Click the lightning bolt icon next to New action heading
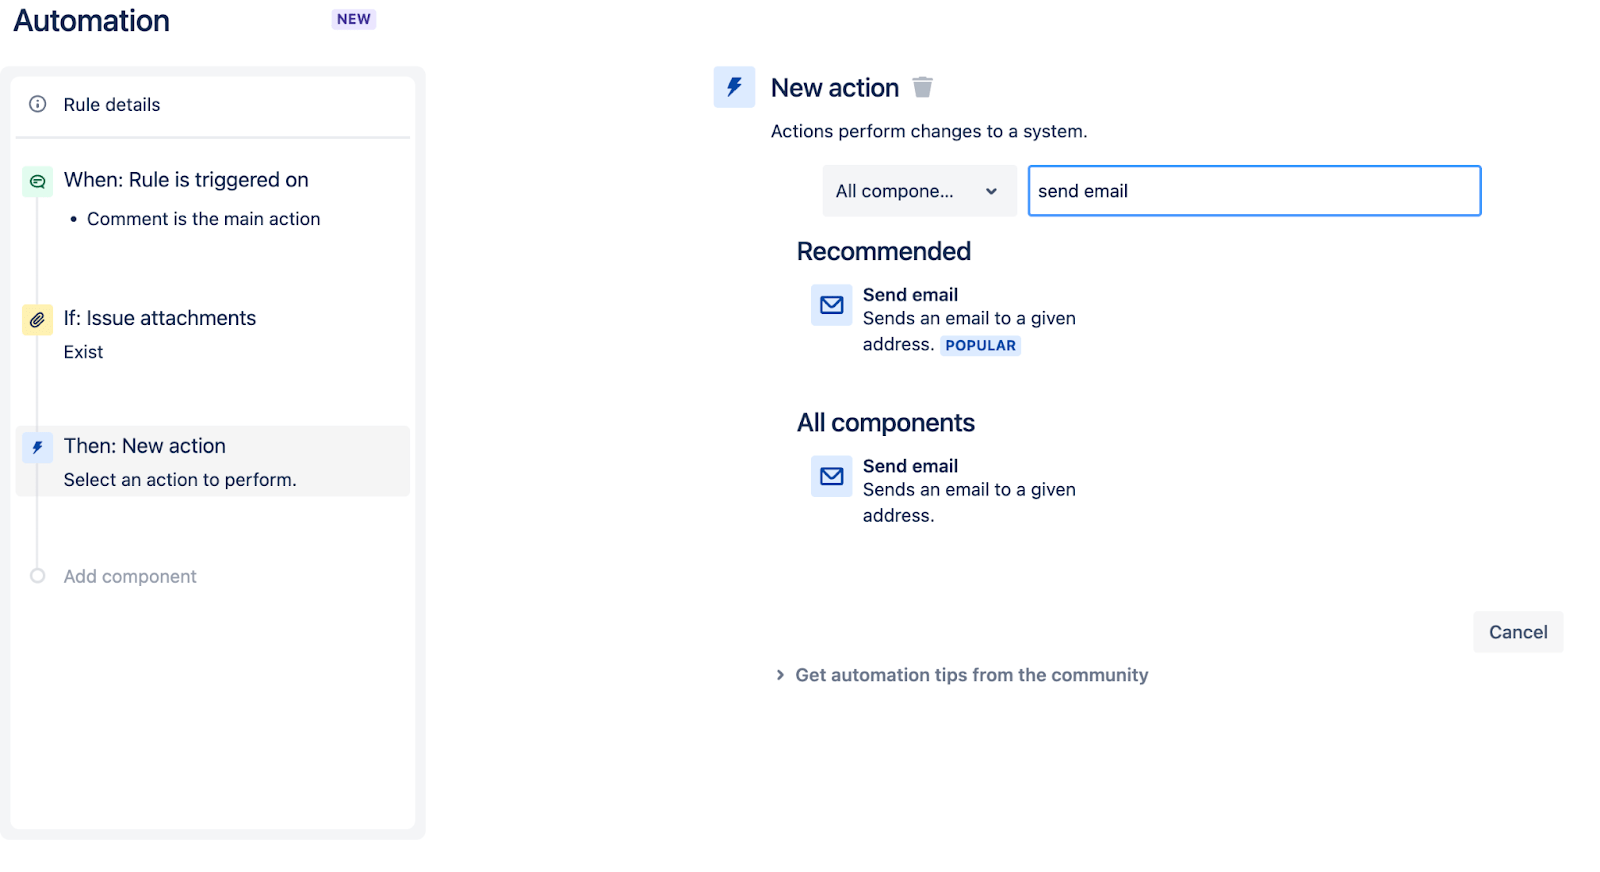 [734, 87]
